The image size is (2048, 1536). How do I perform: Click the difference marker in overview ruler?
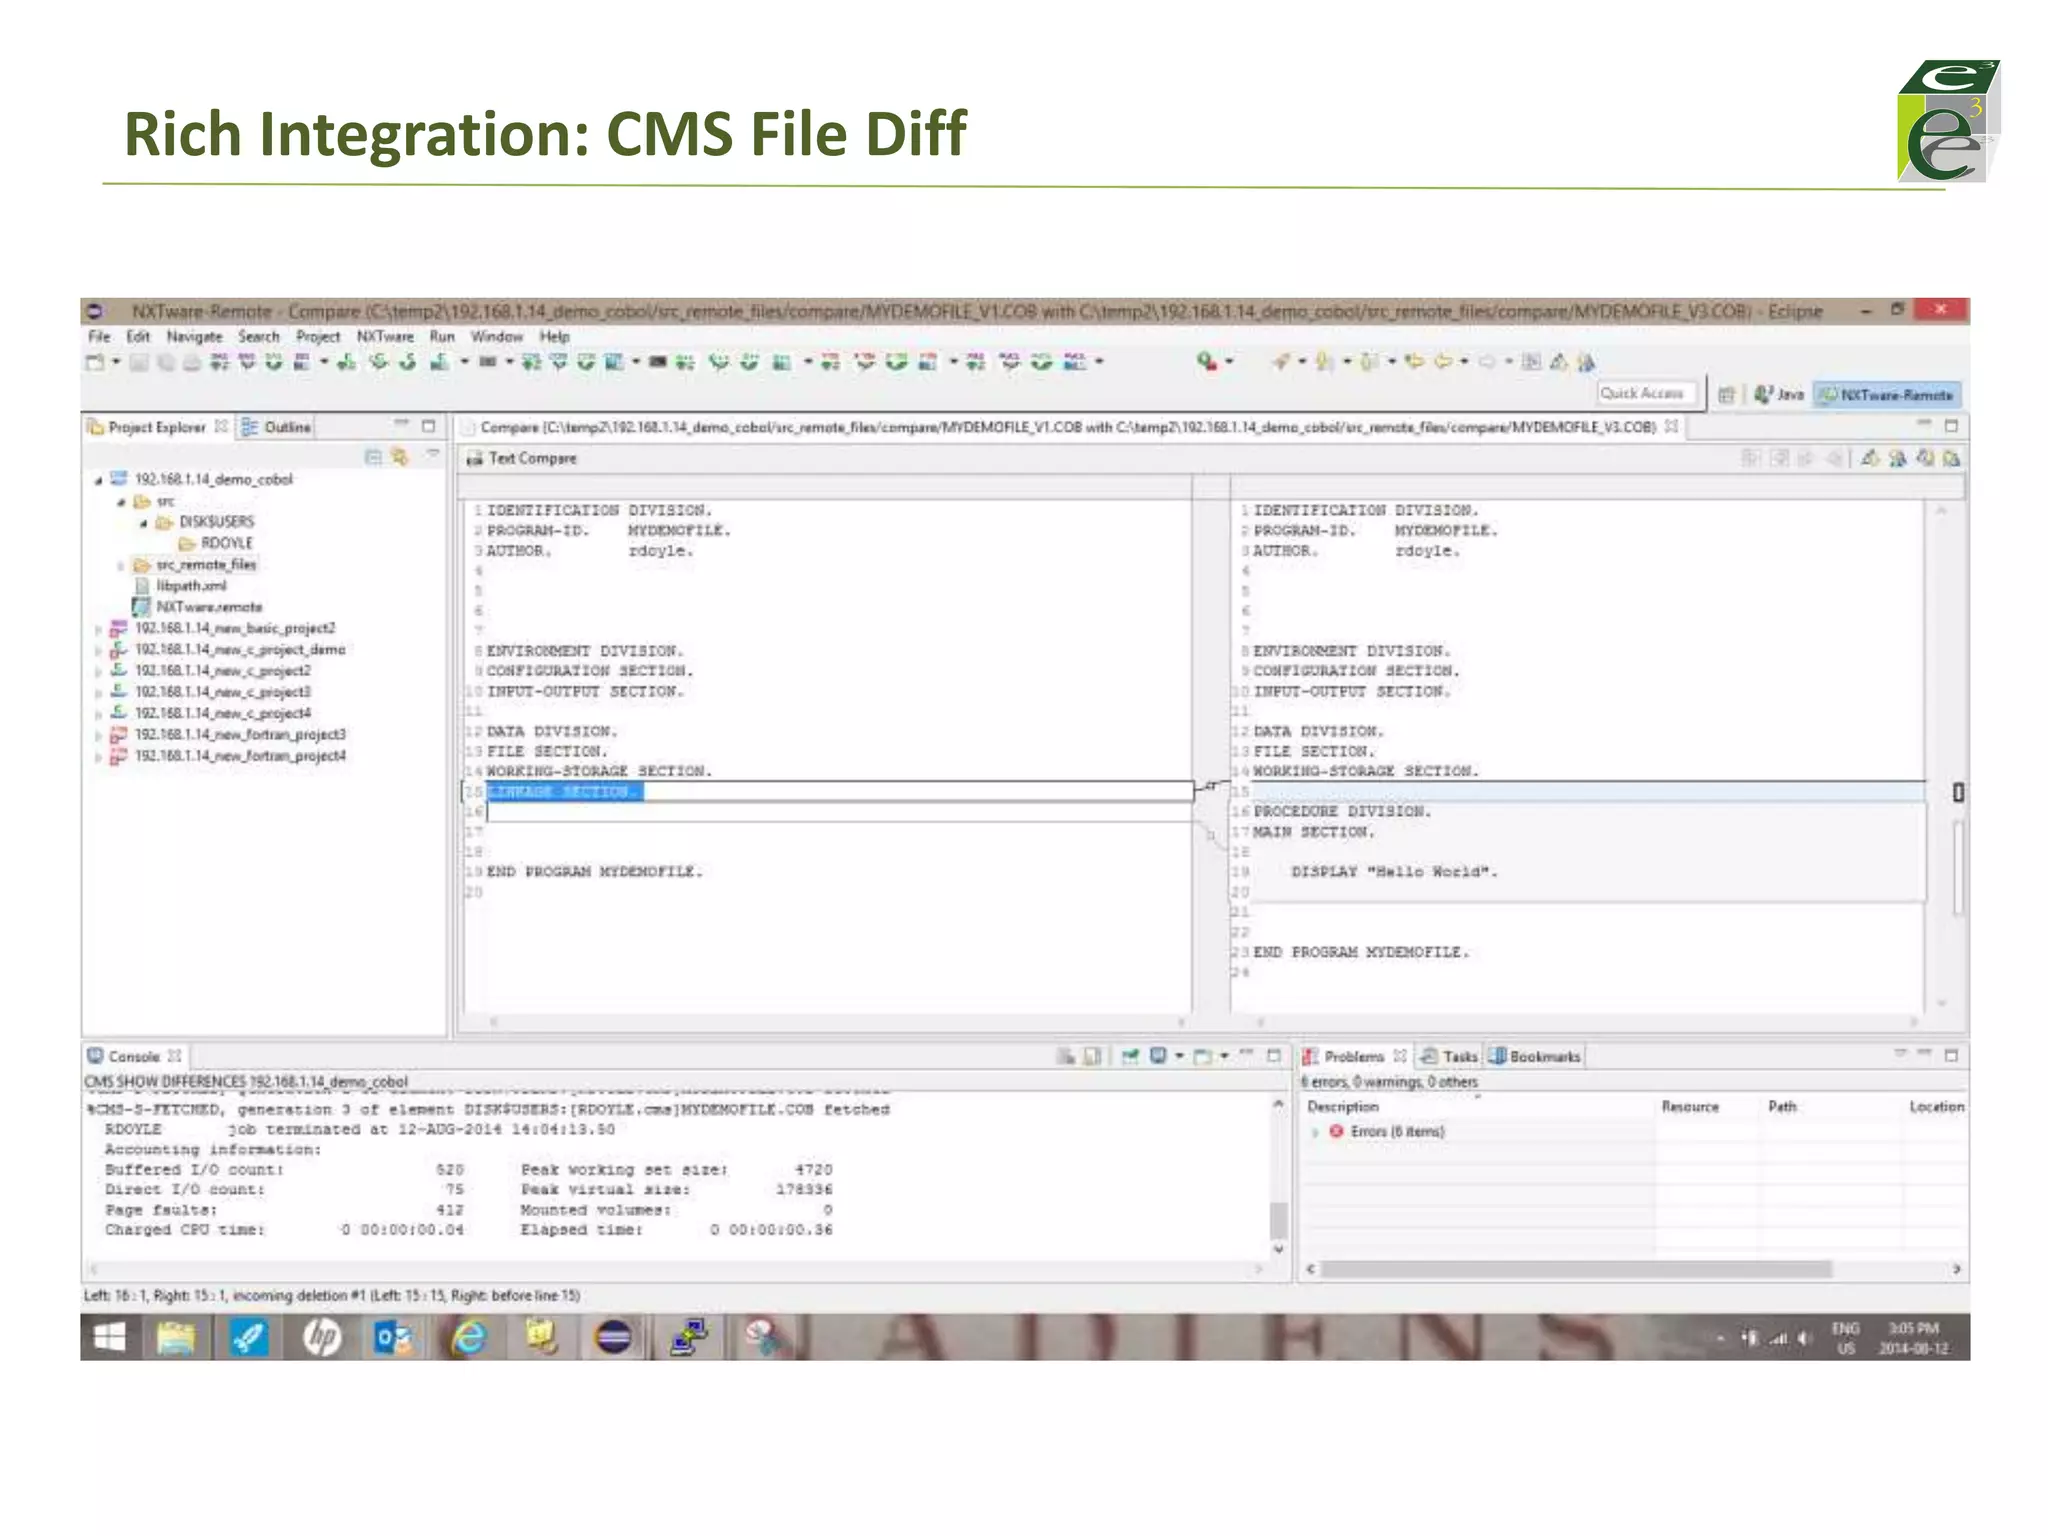[1958, 792]
